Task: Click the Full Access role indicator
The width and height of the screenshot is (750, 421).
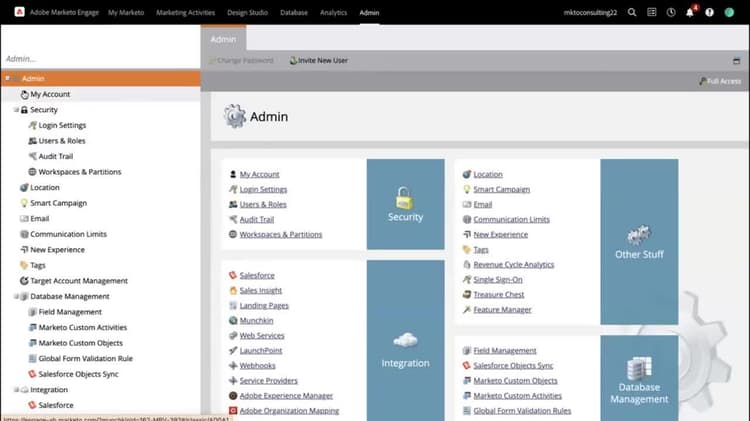Action: [x=720, y=81]
